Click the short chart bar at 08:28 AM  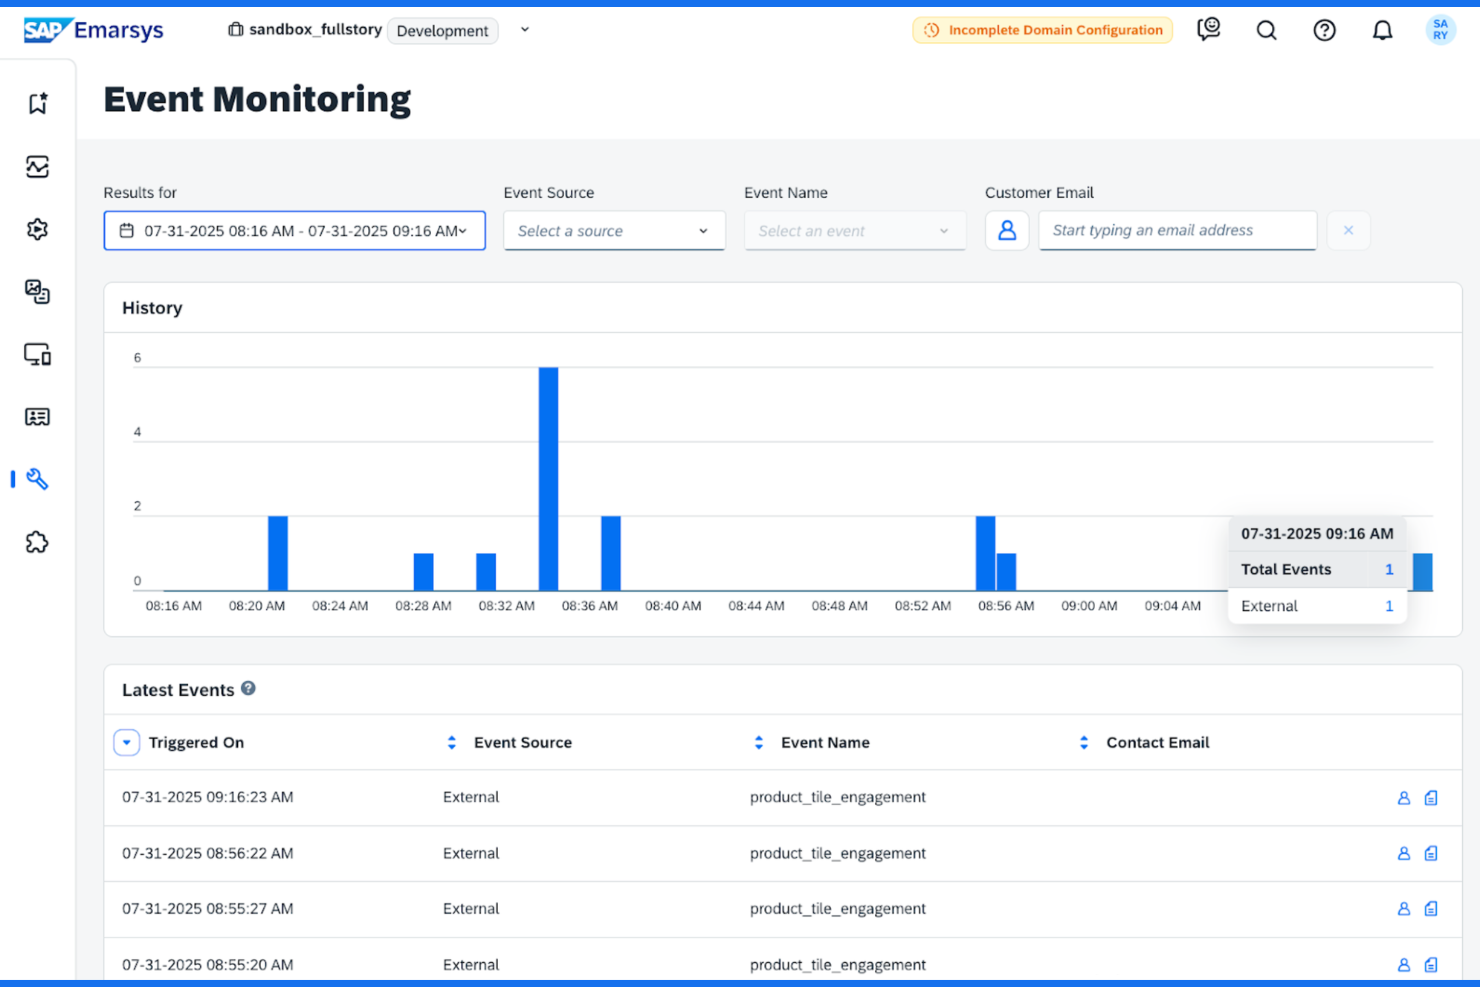click(424, 572)
